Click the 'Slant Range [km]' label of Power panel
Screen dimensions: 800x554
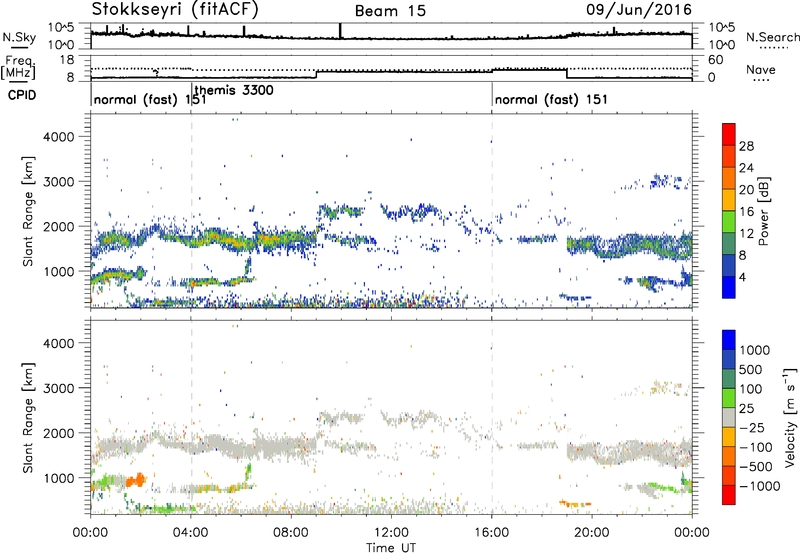click(28, 211)
